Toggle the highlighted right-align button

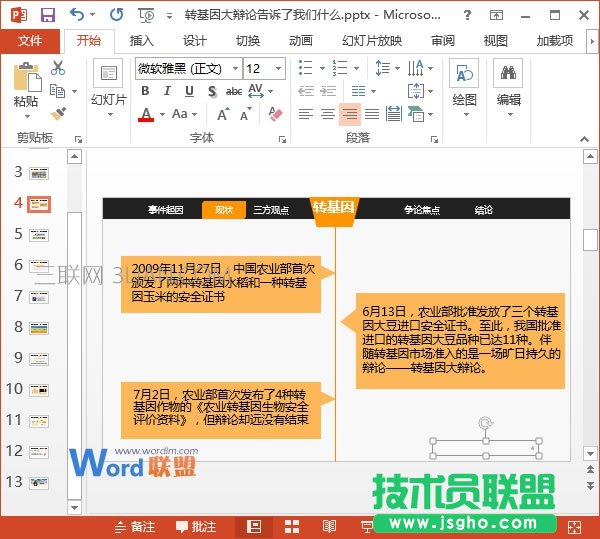point(350,114)
